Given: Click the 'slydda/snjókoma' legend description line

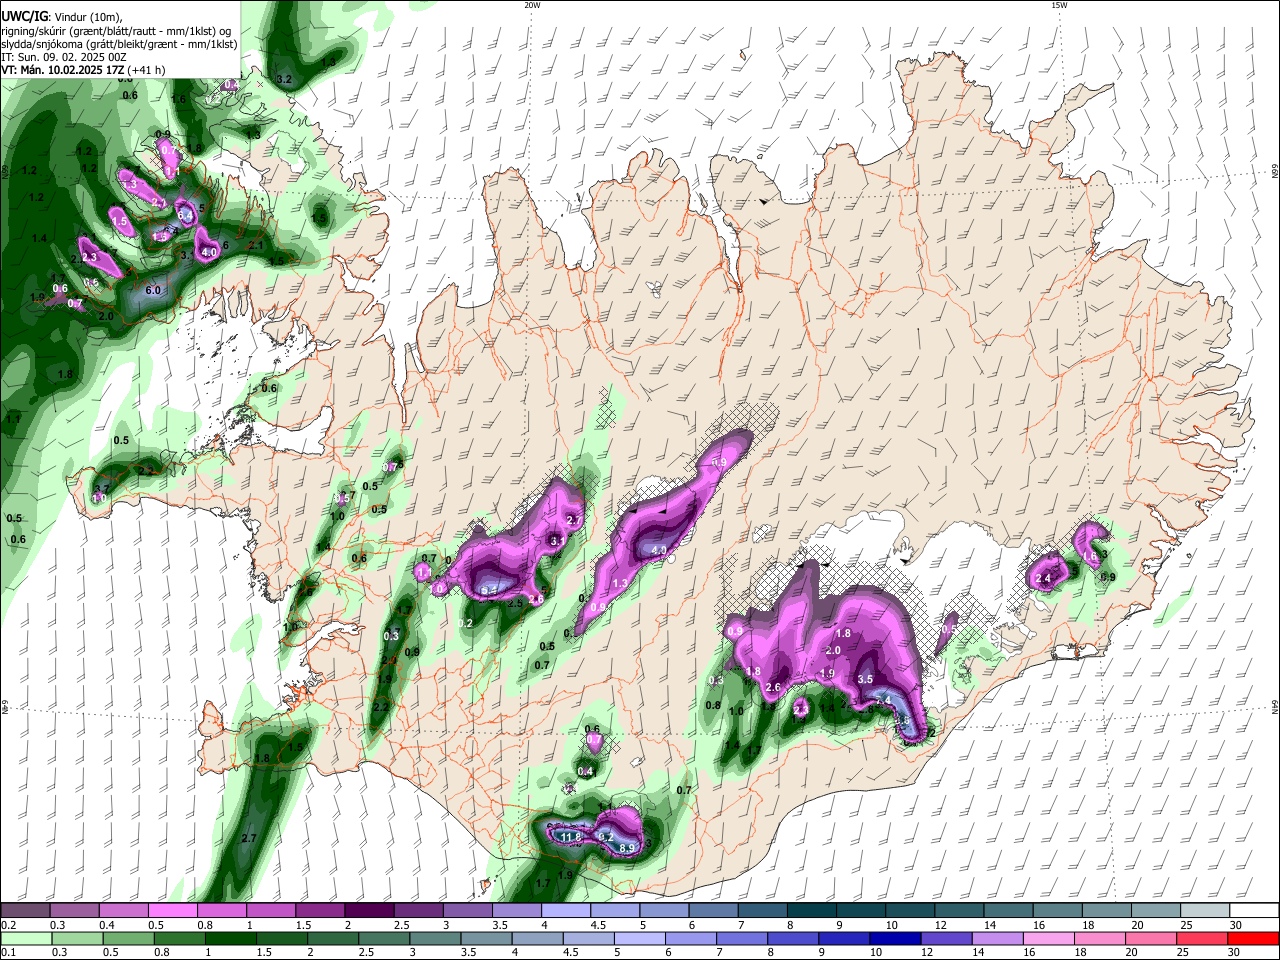Looking at the screenshot, I should click(x=119, y=44).
